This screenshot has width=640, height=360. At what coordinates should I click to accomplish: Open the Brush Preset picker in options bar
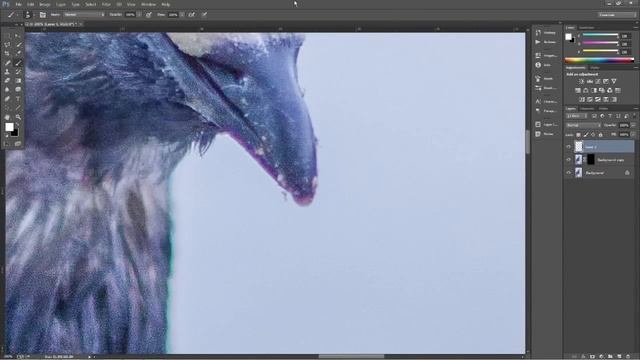[x=29, y=15]
